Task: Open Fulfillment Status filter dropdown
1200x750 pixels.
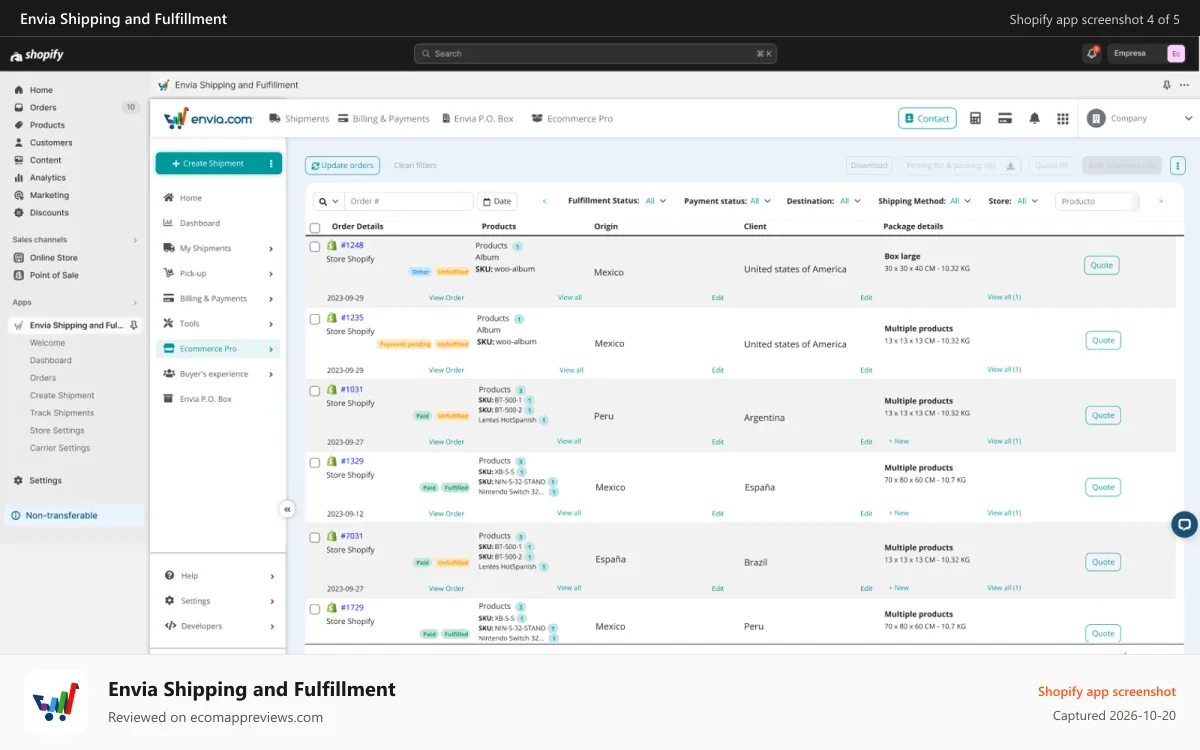Action: tap(656, 201)
